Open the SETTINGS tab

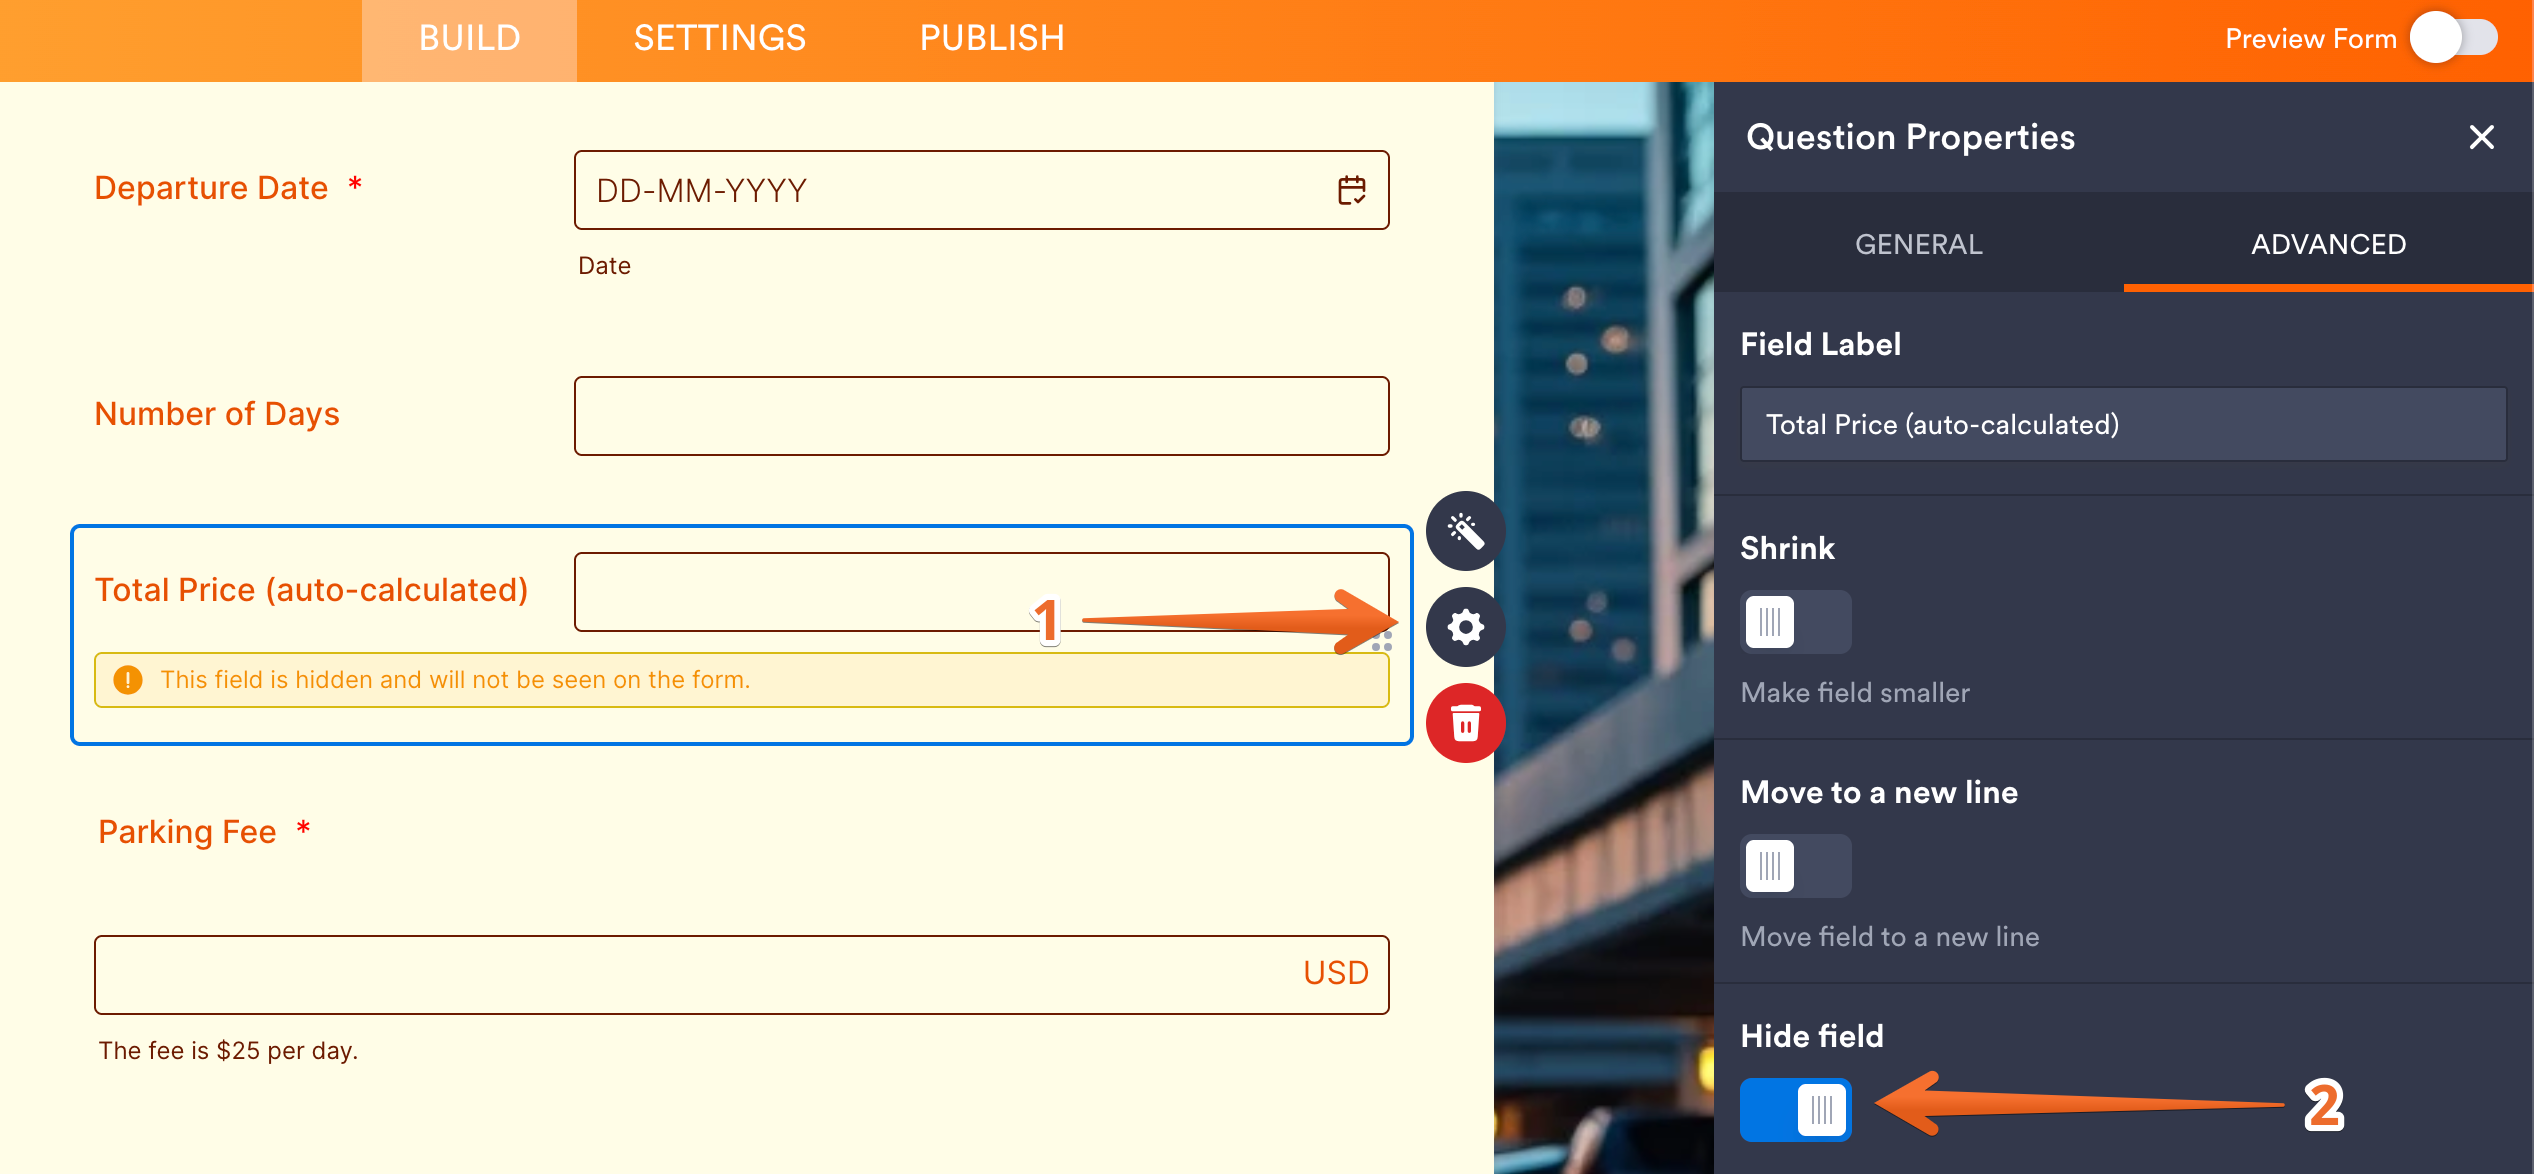click(720, 39)
